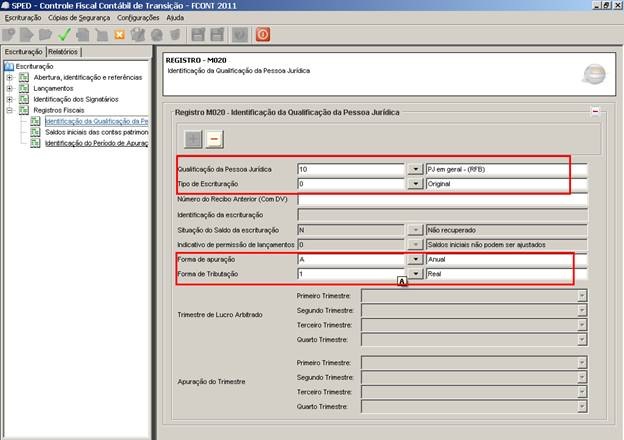Click the round help bubble icon in header
624x440 pixels.
[x=594, y=74]
